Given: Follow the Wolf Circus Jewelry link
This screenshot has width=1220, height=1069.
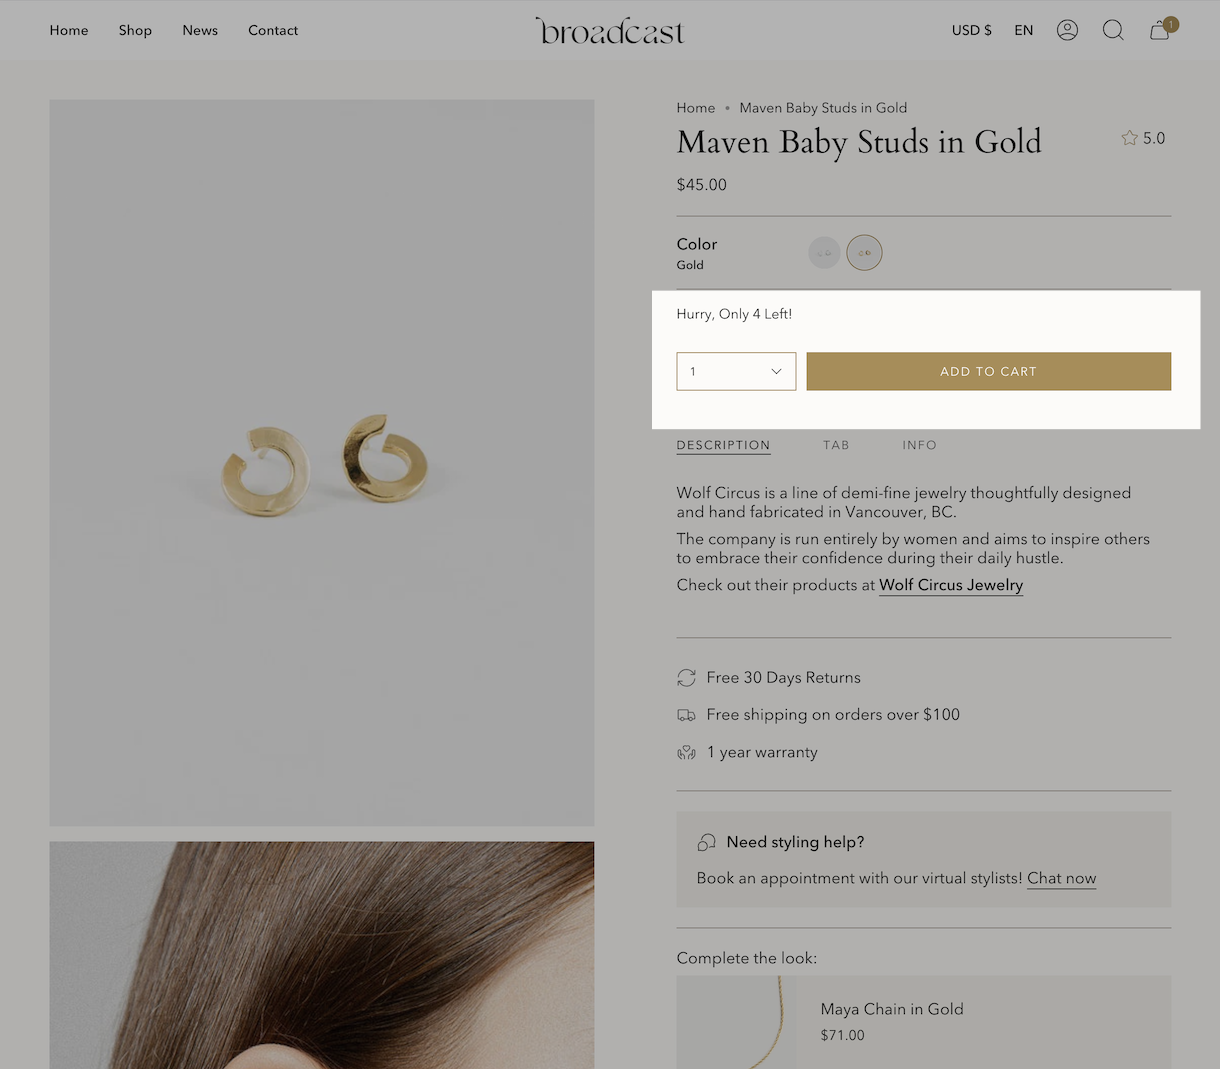Looking at the screenshot, I should (x=950, y=585).
